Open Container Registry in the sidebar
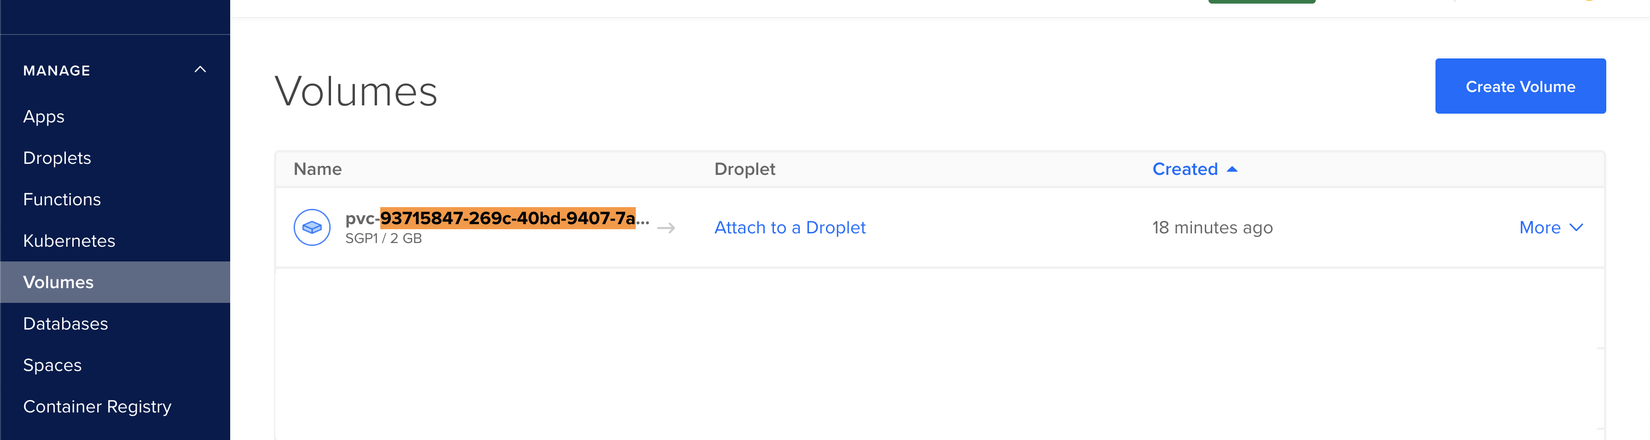Screen dimensions: 1650x440 pos(97,407)
